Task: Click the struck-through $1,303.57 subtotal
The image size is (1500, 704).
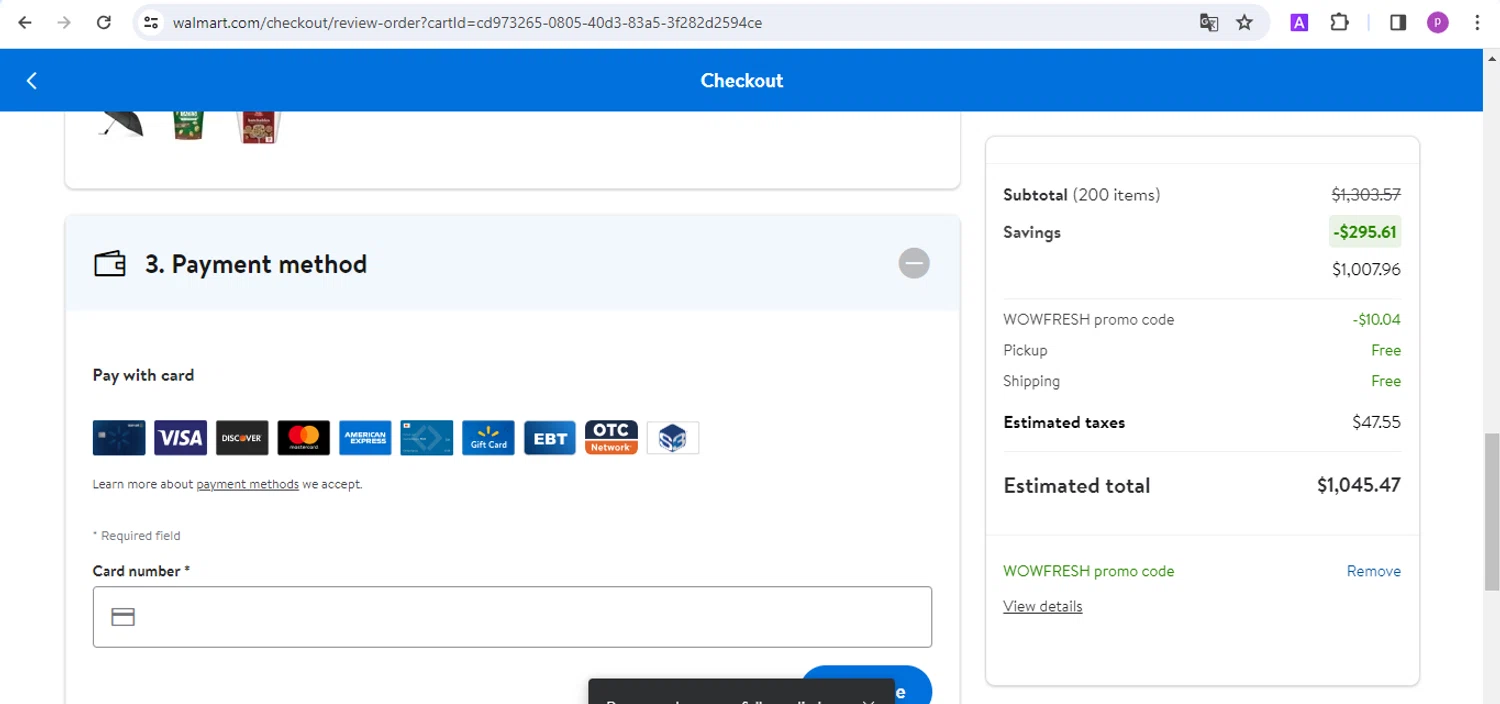Action: click(x=1366, y=195)
